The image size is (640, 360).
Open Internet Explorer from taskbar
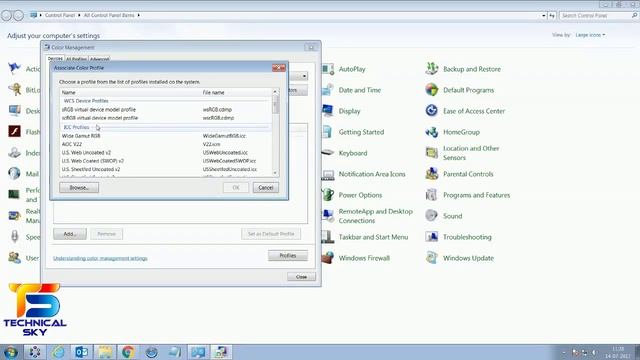pyautogui.click(x=58, y=352)
